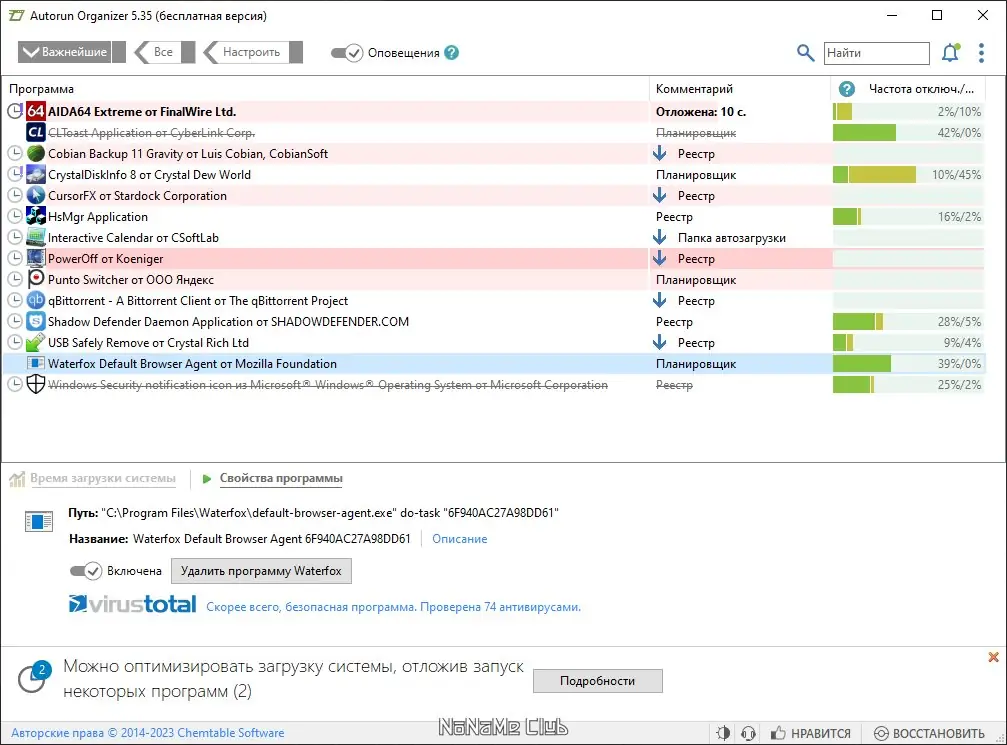This screenshot has width=1007, height=745.
Task: Click the Windows Security shield icon
Action: click(x=35, y=385)
